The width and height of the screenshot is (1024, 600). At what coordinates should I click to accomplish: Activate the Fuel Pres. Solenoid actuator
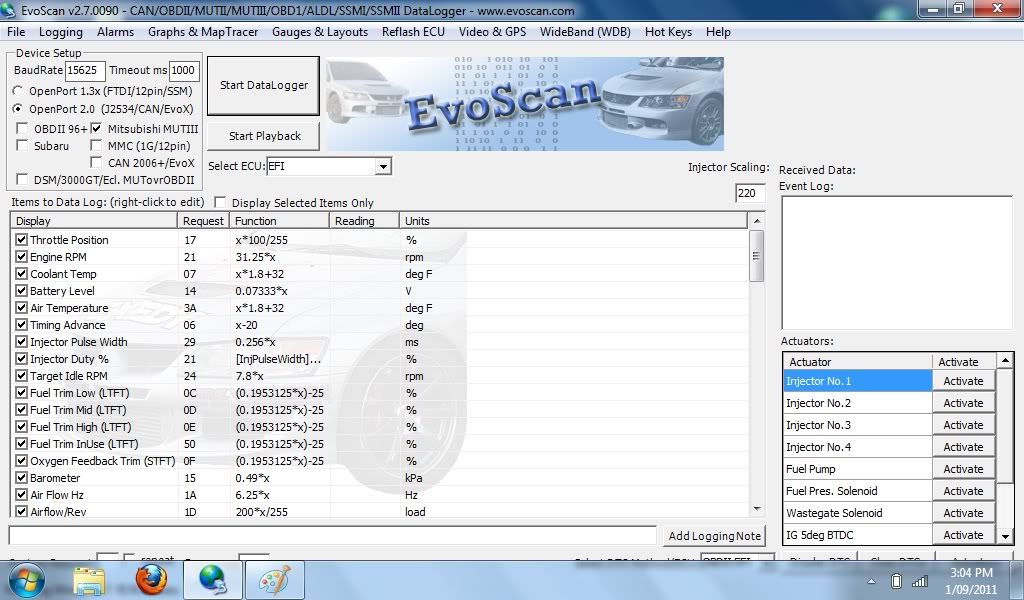click(x=963, y=491)
